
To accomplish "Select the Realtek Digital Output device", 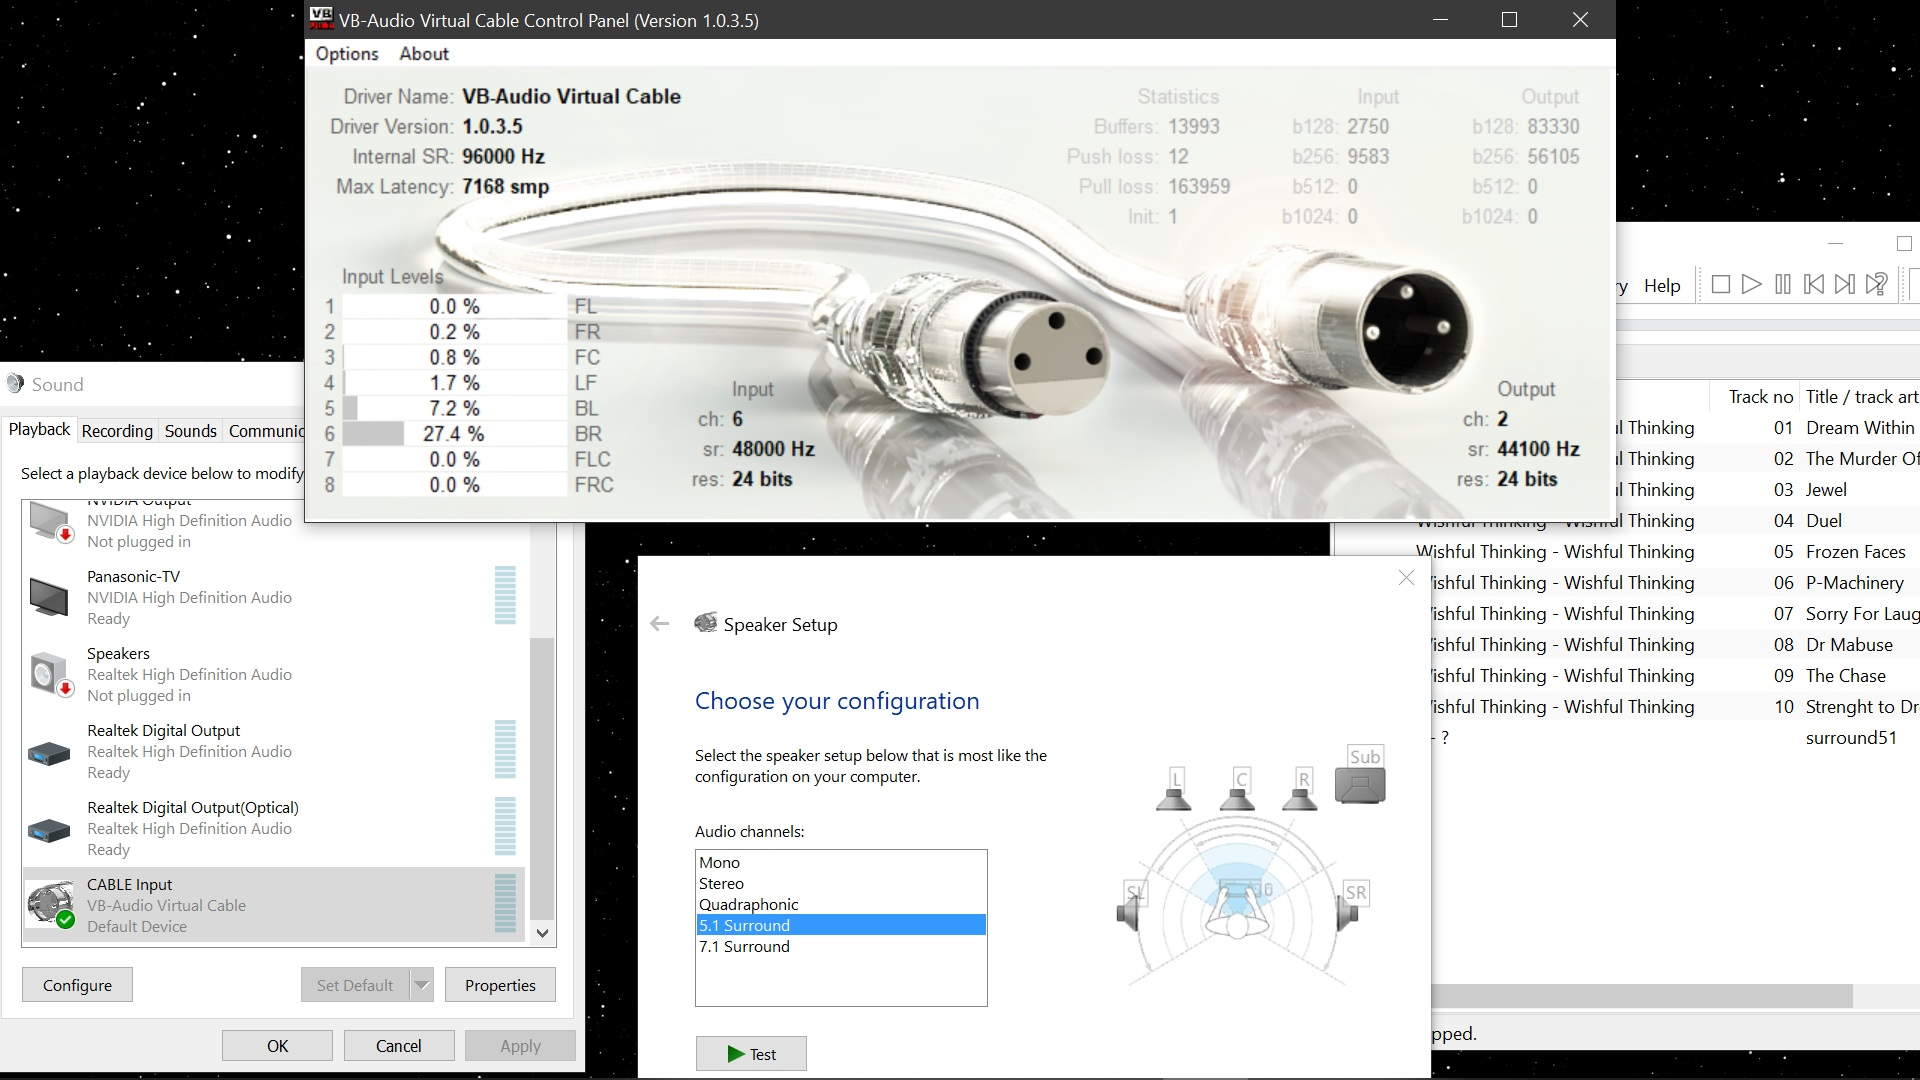I will [x=273, y=751].
